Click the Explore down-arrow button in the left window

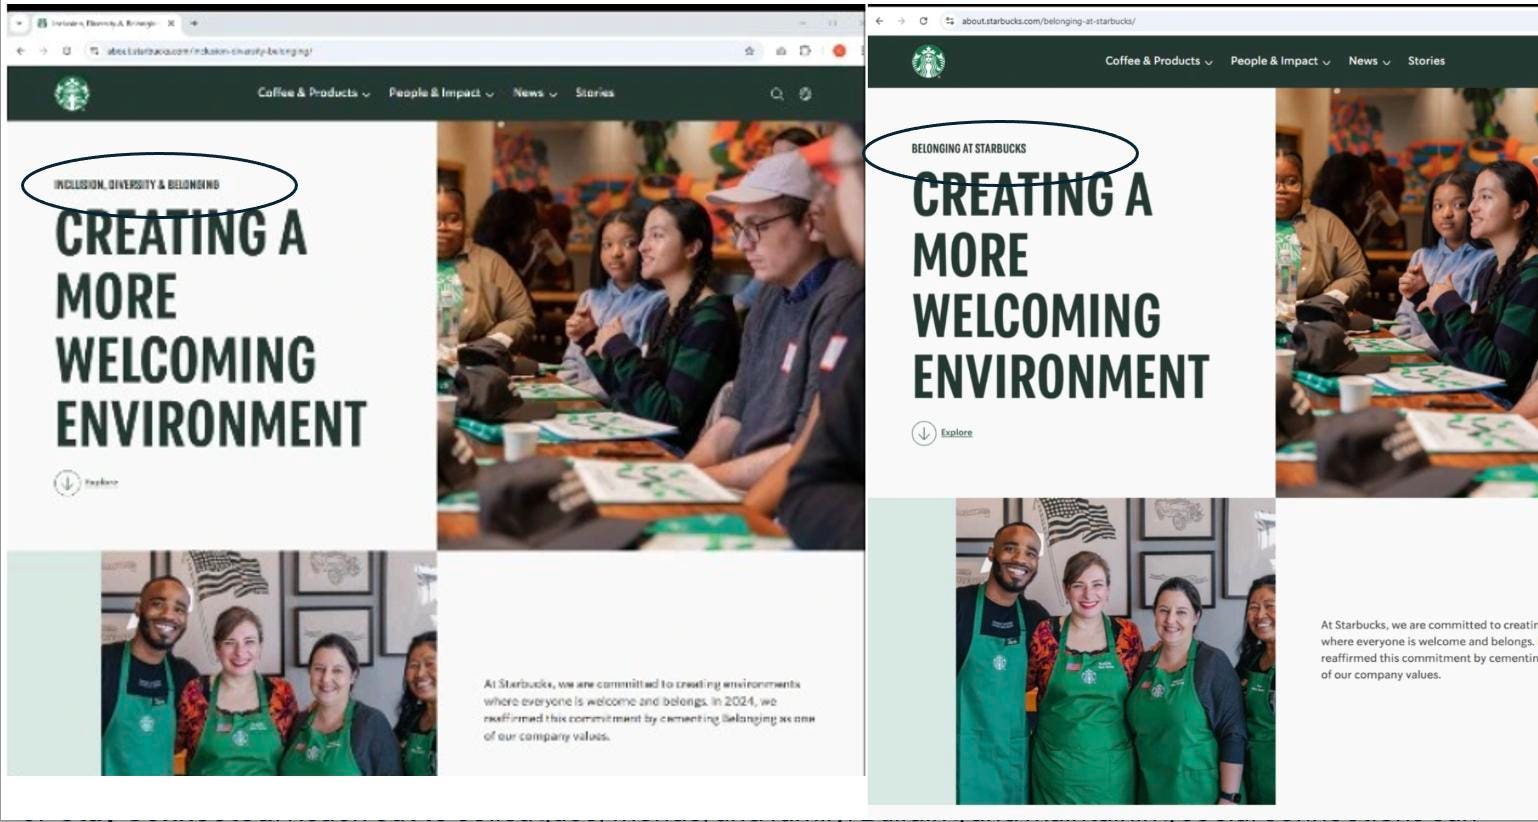(67, 483)
